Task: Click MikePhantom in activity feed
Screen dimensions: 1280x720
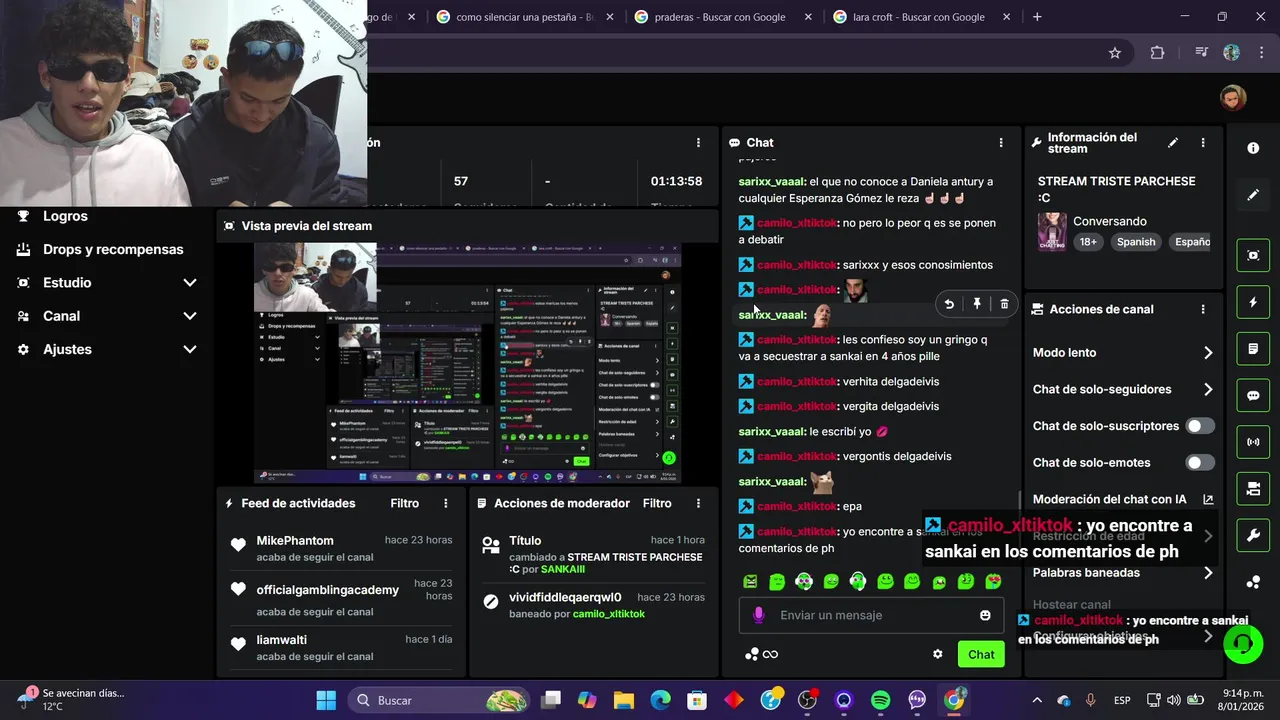Action: (x=295, y=541)
